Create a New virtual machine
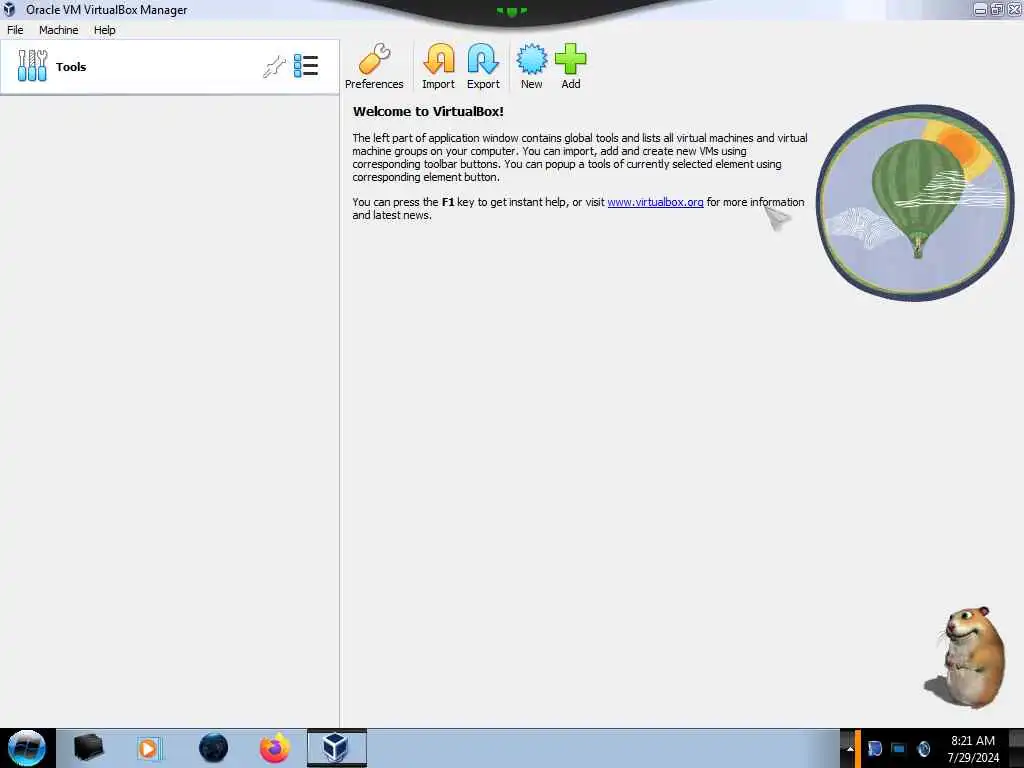This screenshot has height=768, width=1024. pyautogui.click(x=532, y=66)
